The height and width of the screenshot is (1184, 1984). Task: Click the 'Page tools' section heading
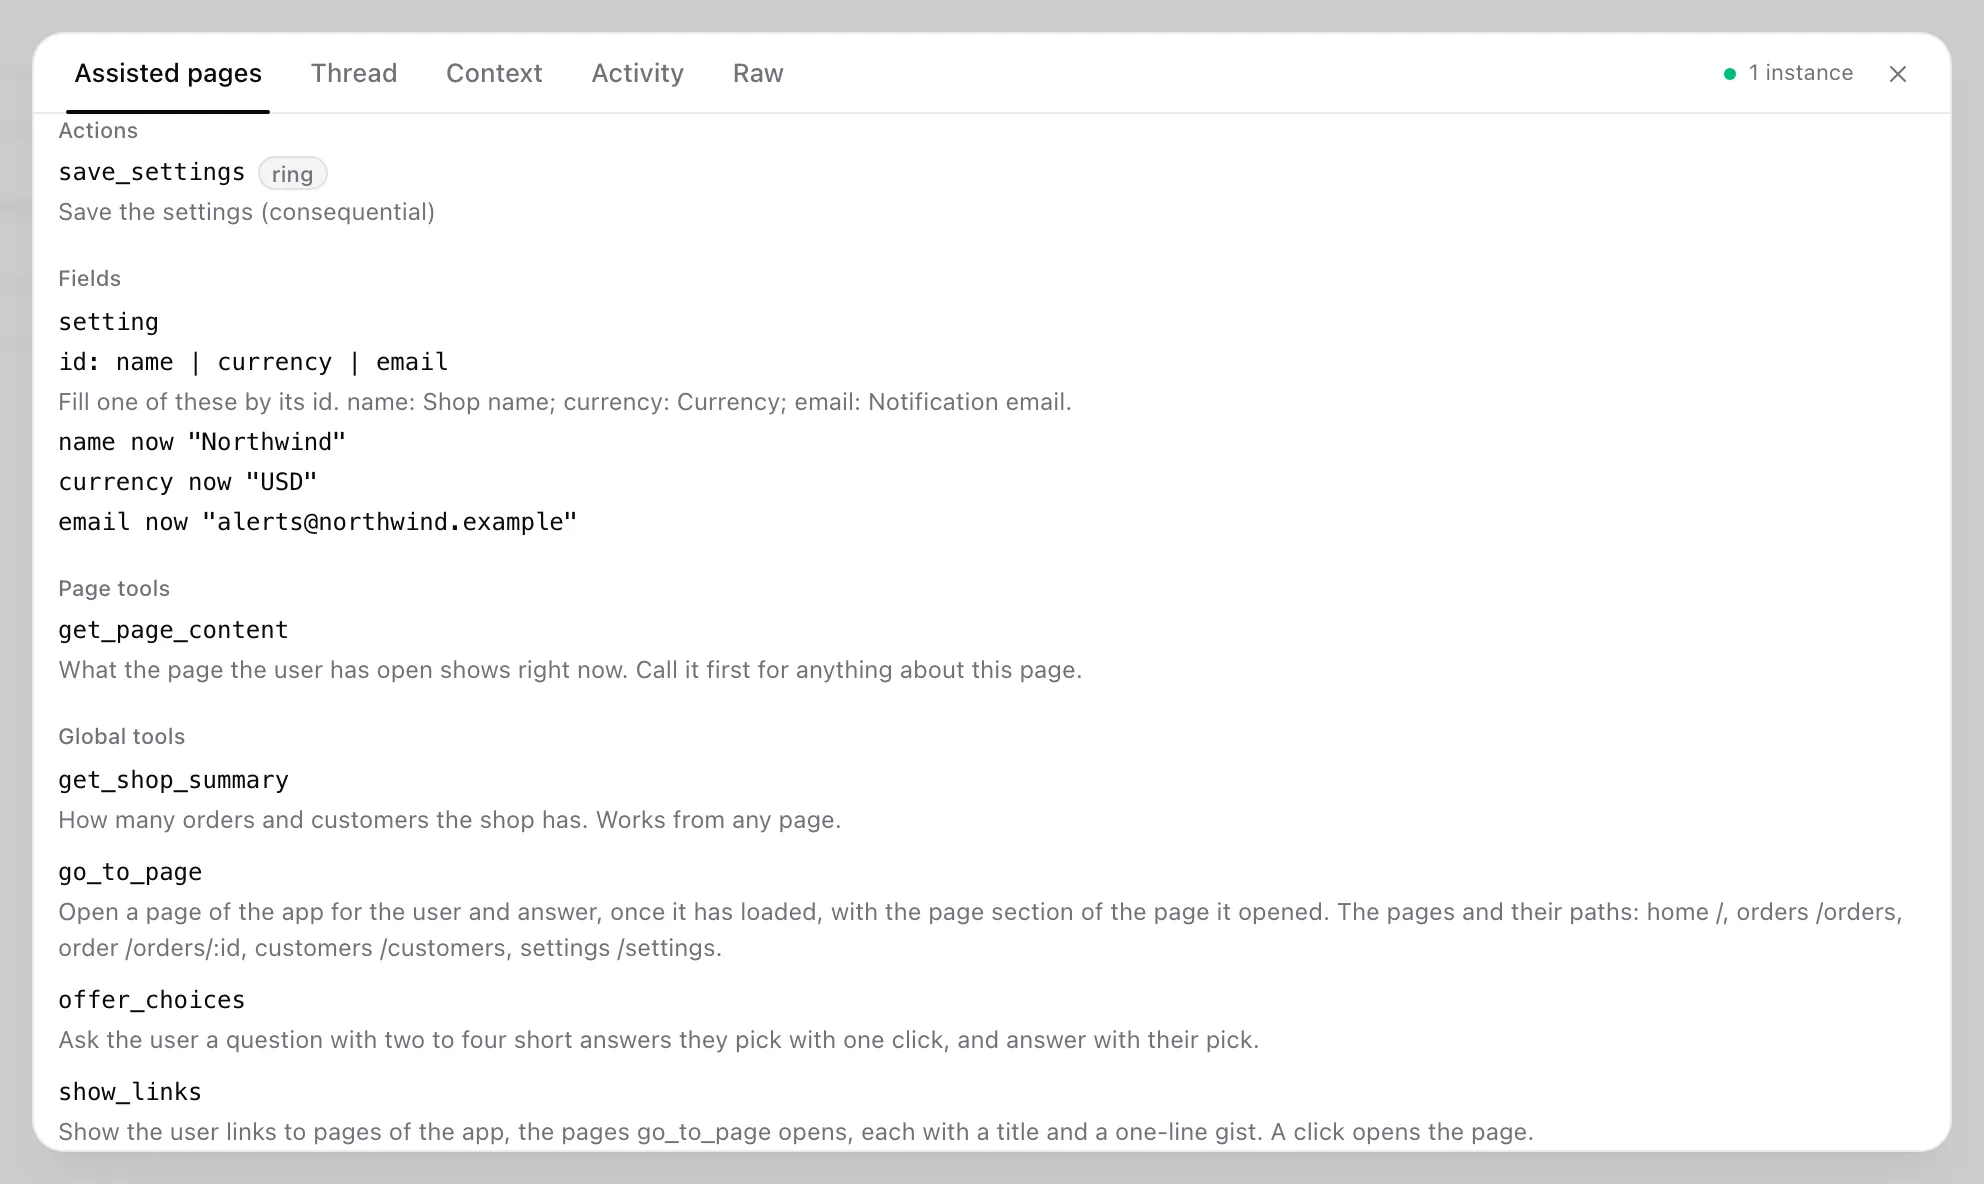tap(114, 588)
